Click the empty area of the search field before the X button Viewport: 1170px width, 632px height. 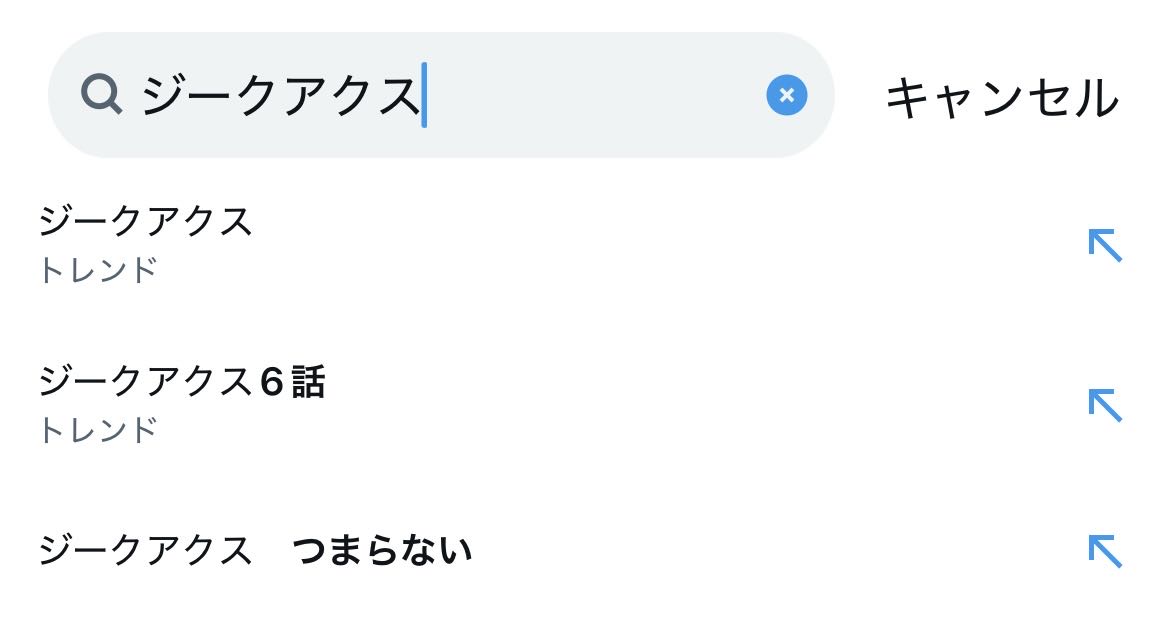click(x=595, y=95)
